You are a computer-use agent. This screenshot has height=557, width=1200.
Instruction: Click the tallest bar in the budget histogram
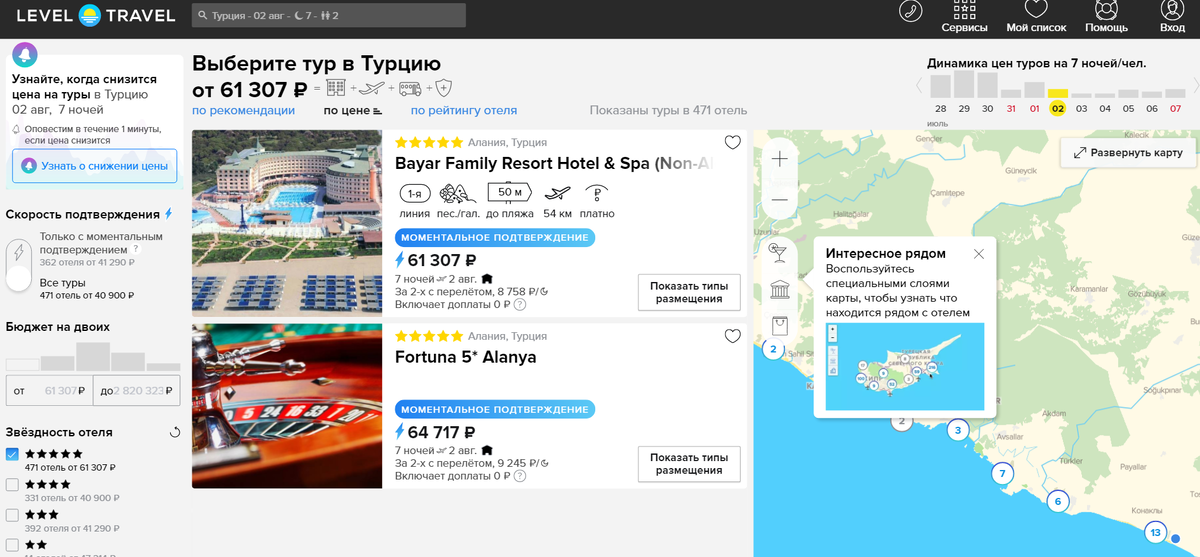click(x=93, y=357)
